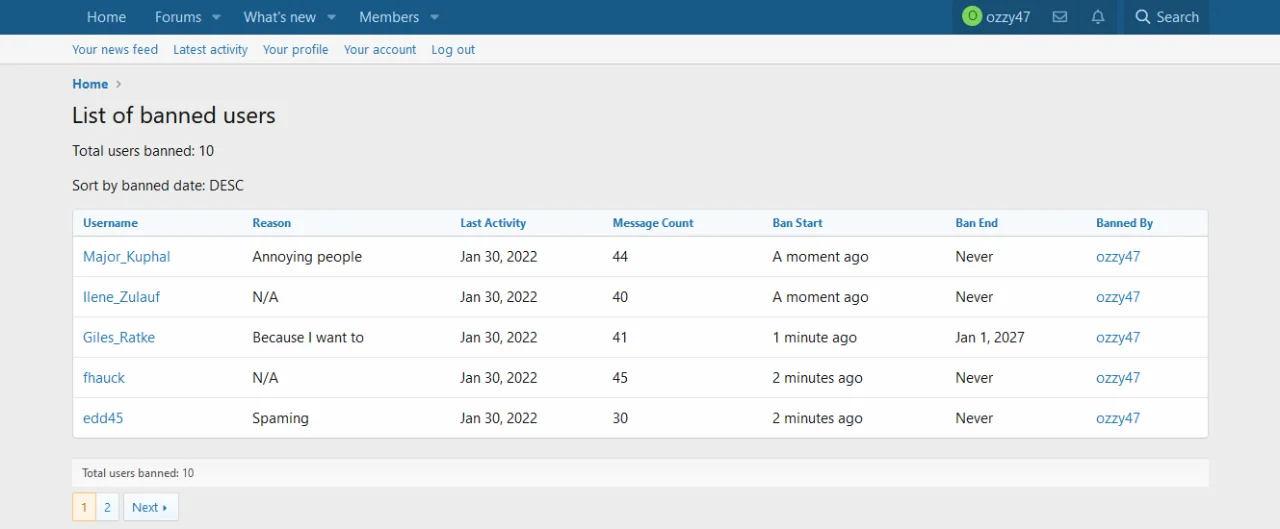This screenshot has width=1280, height=529.
Task: Open Giles_Ratke's user profile
Action: point(118,338)
